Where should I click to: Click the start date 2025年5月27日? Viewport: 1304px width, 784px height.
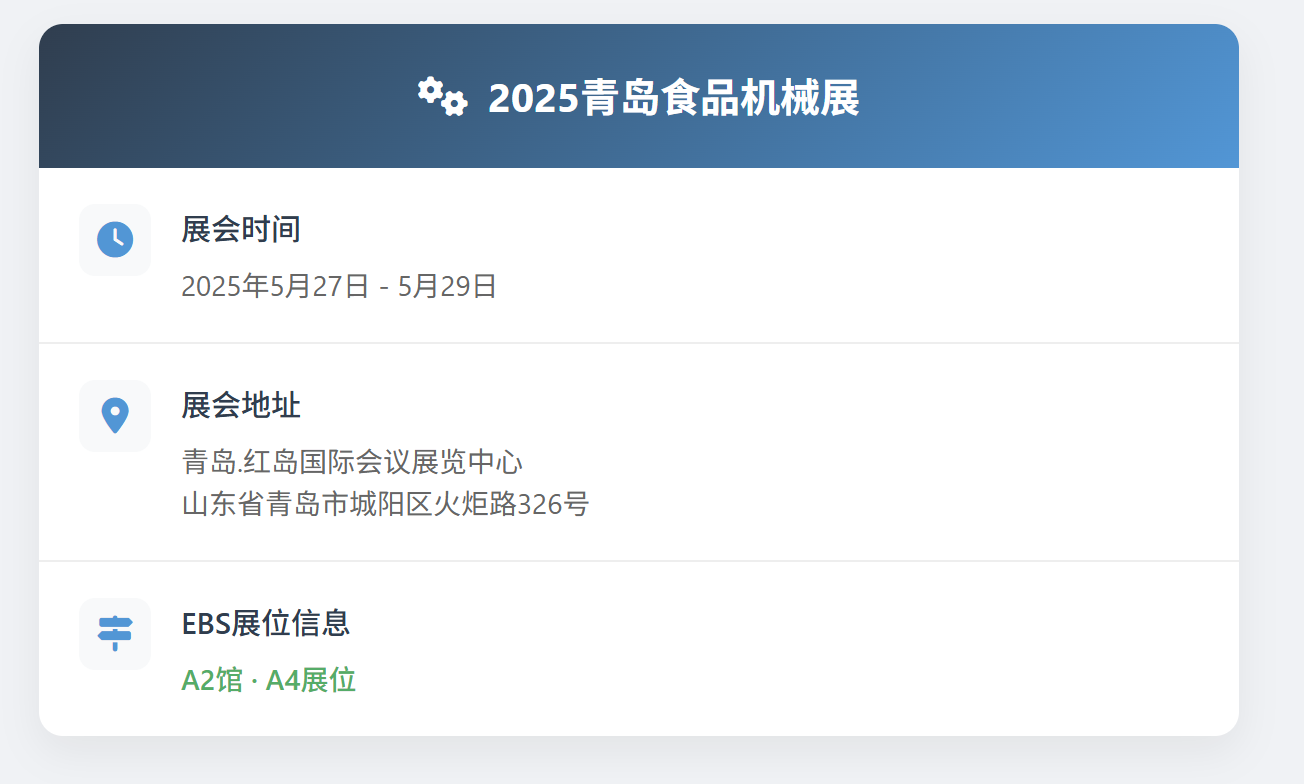pyautogui.click(x=275, y=286)
